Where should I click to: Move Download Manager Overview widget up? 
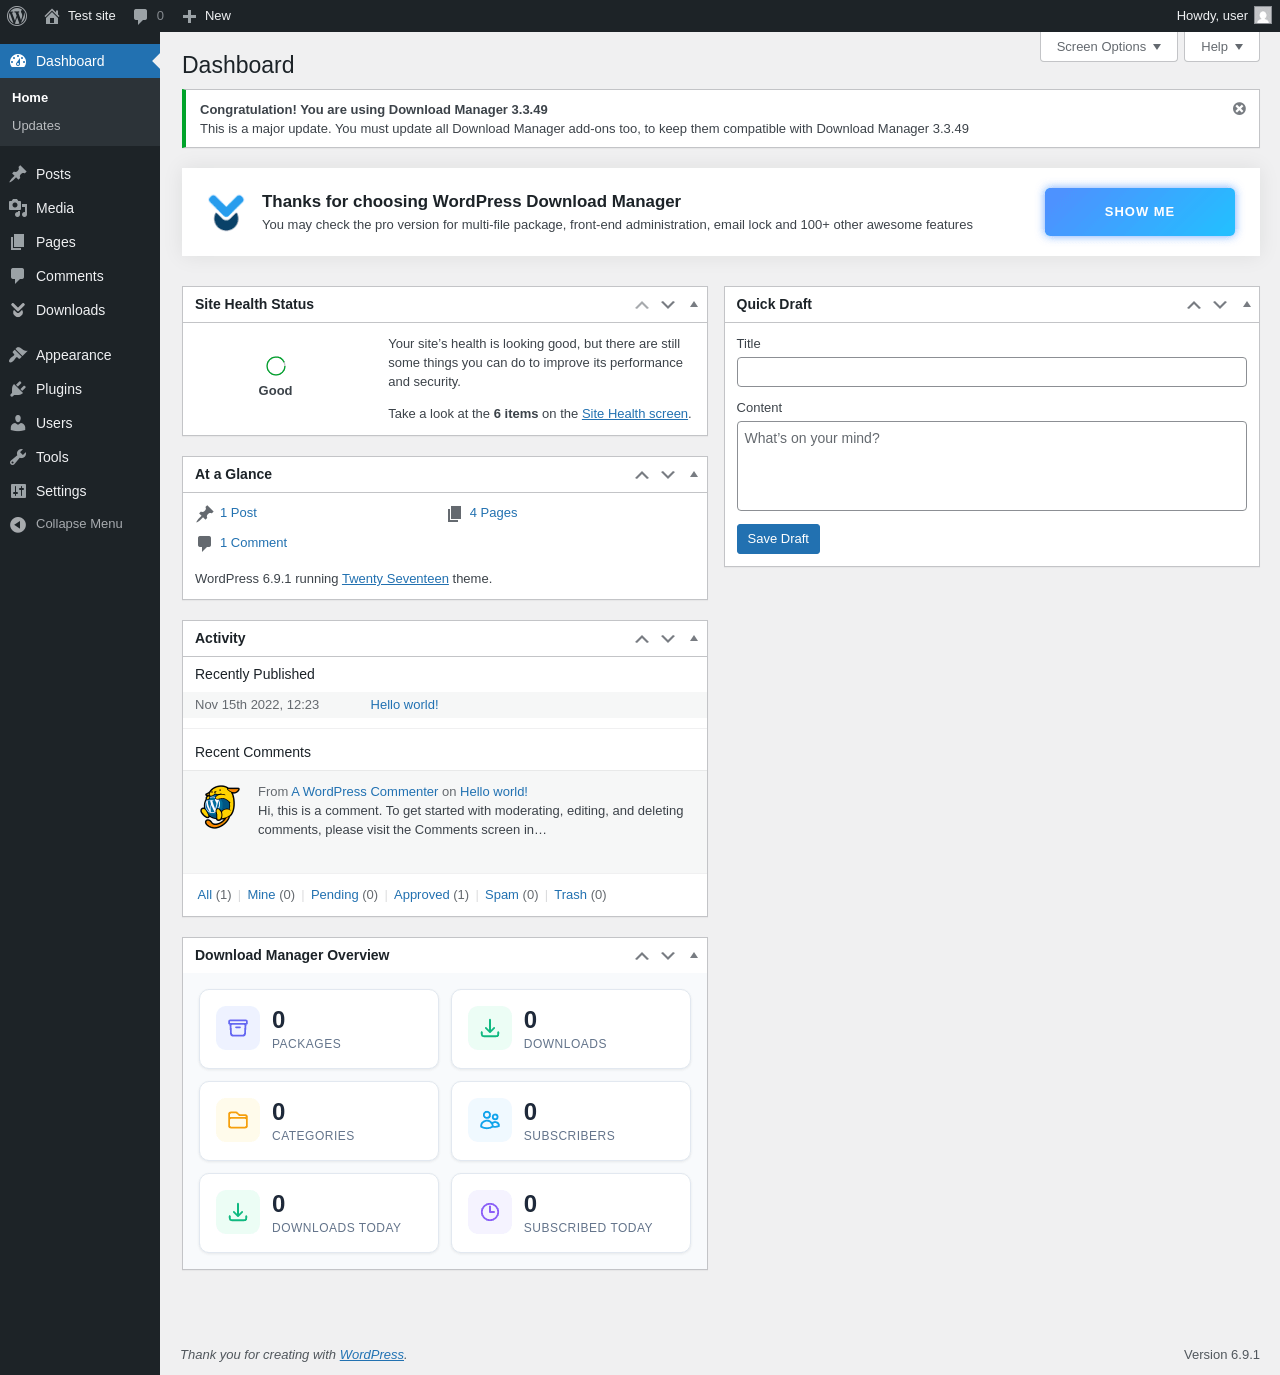click(642, 956)
